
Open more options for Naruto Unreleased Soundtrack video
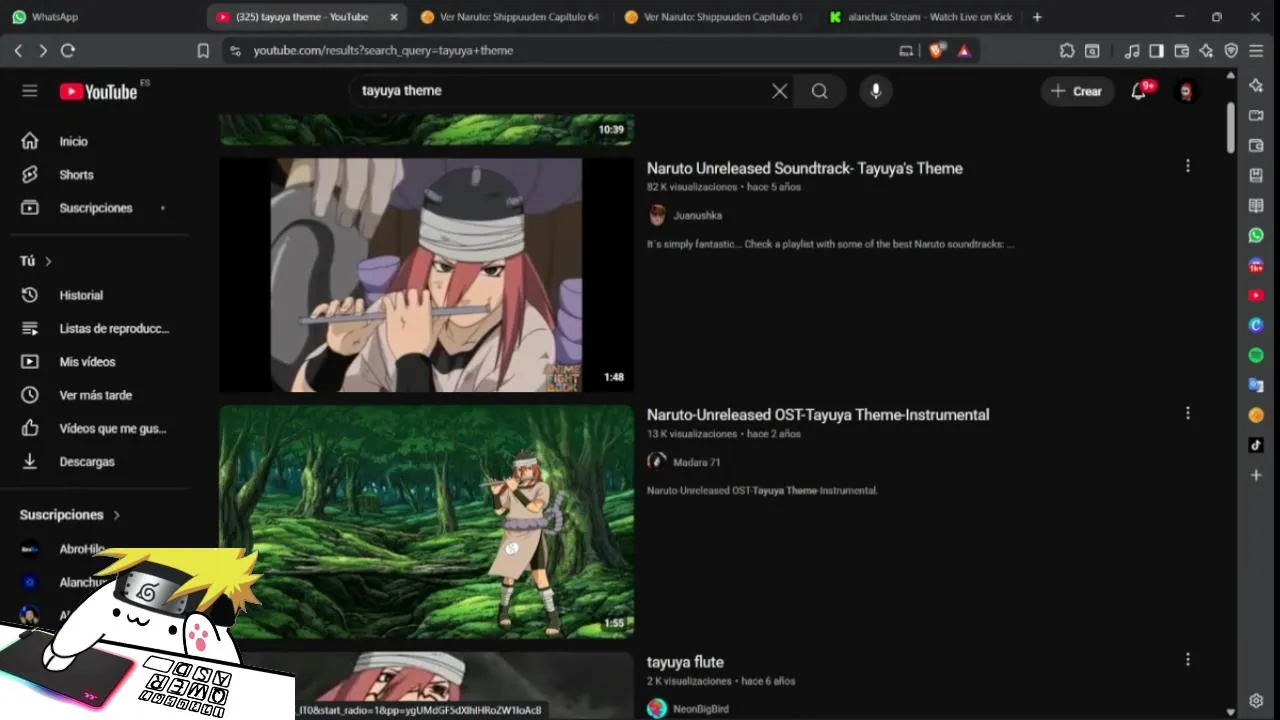[1188, 166]
